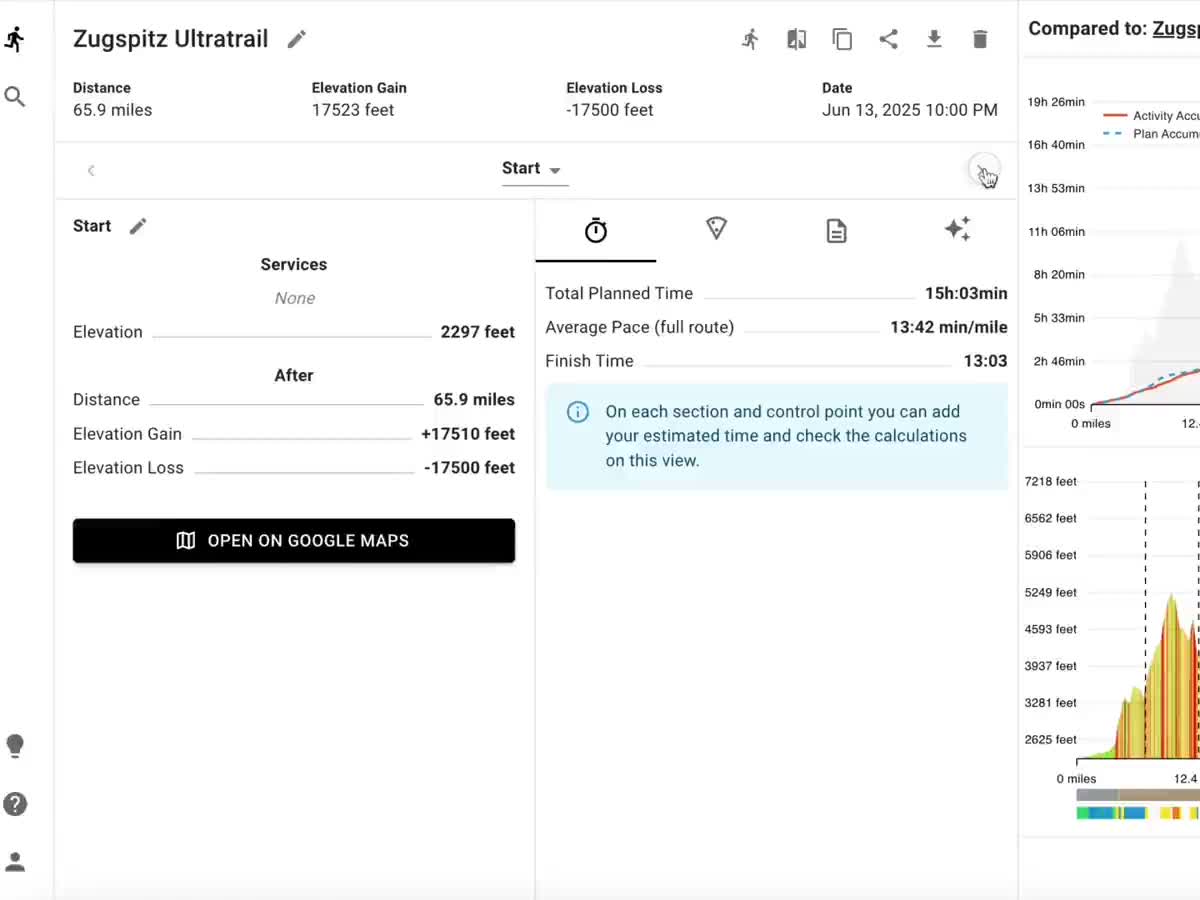
Task: Switch to the stopwatch timing tab
Action: [596, 231]
